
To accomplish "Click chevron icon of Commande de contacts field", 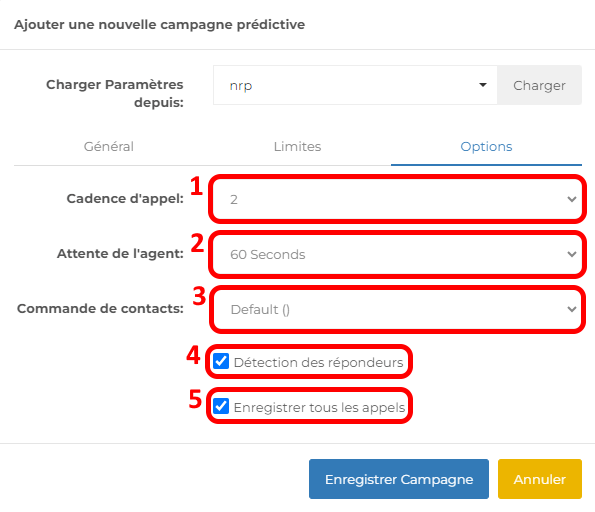I will click(x=571, y=309).
